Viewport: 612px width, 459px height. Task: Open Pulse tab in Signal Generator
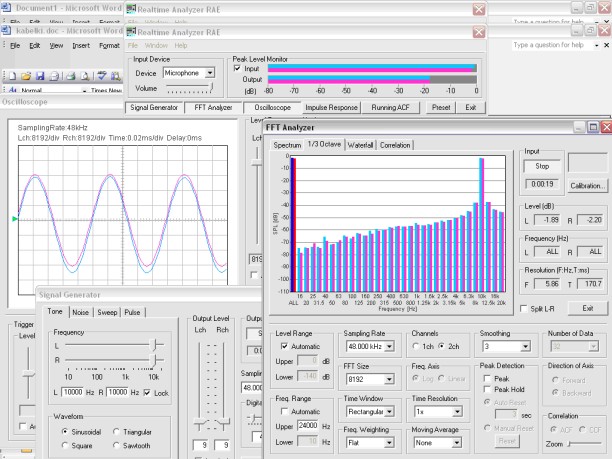[x=132, y=312]
